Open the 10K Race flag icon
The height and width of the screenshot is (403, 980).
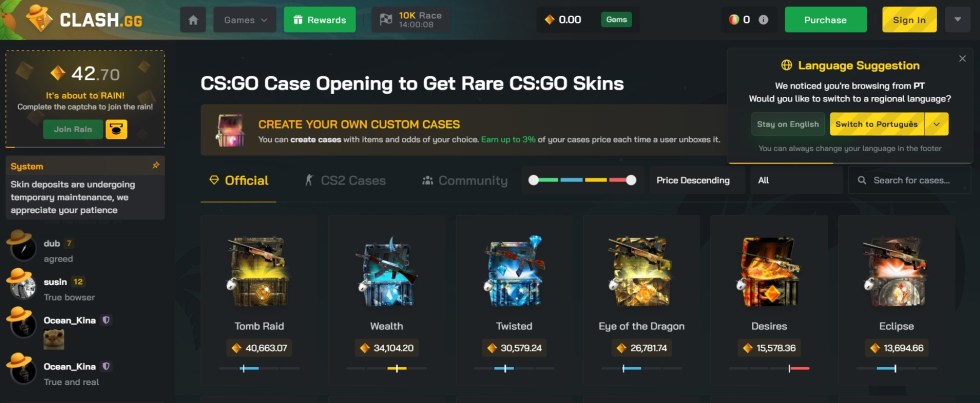pyautogui.click(x=386, y=20)
